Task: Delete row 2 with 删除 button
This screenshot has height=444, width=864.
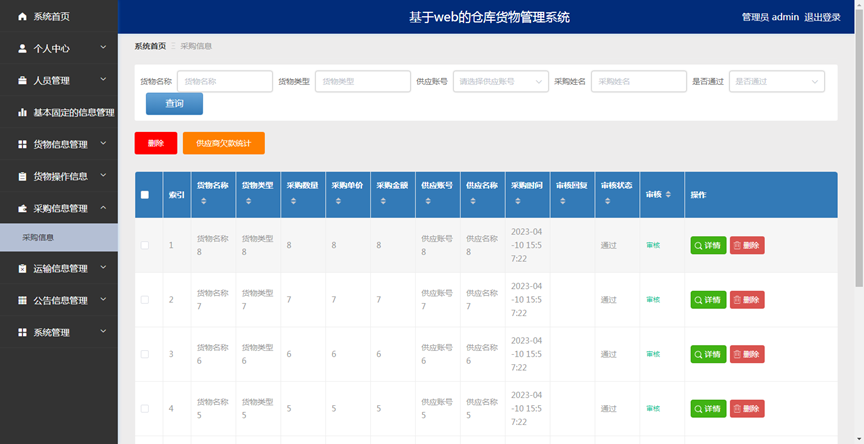Action: pyautogui.click(x=747, y=300)
